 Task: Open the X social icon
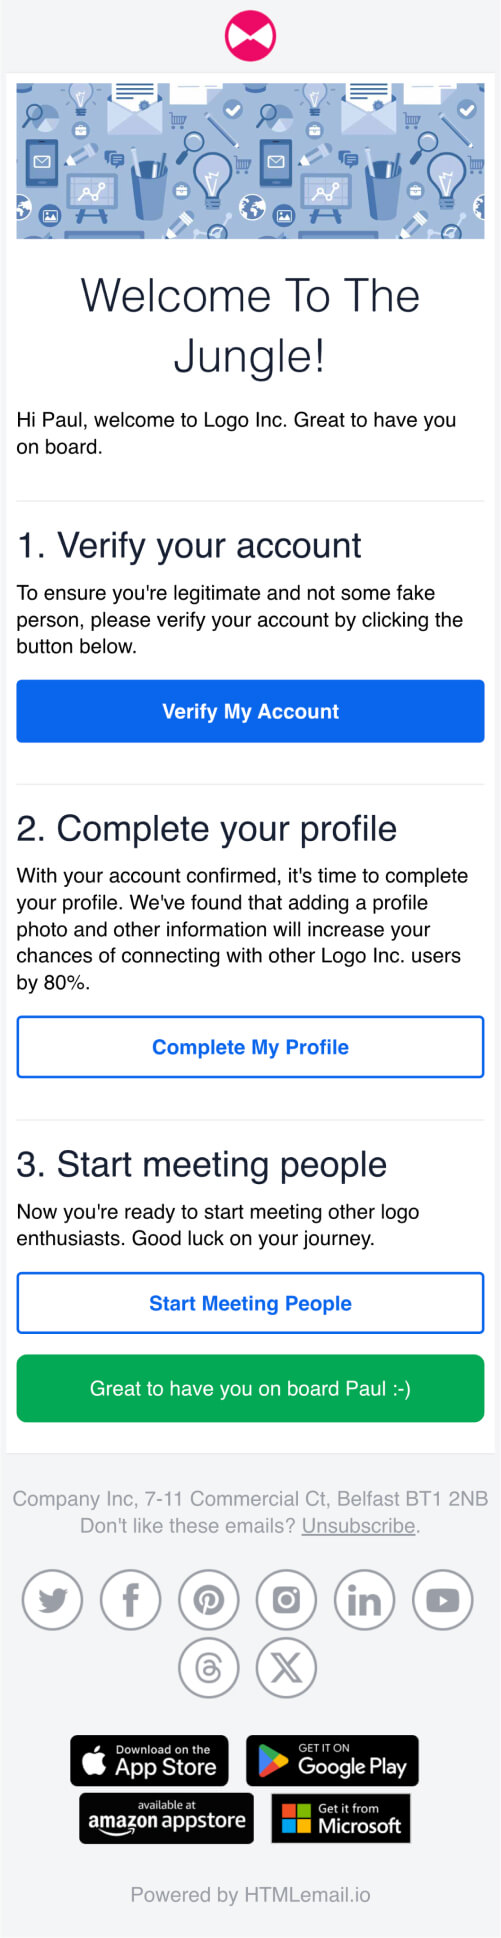(286, 1668)
